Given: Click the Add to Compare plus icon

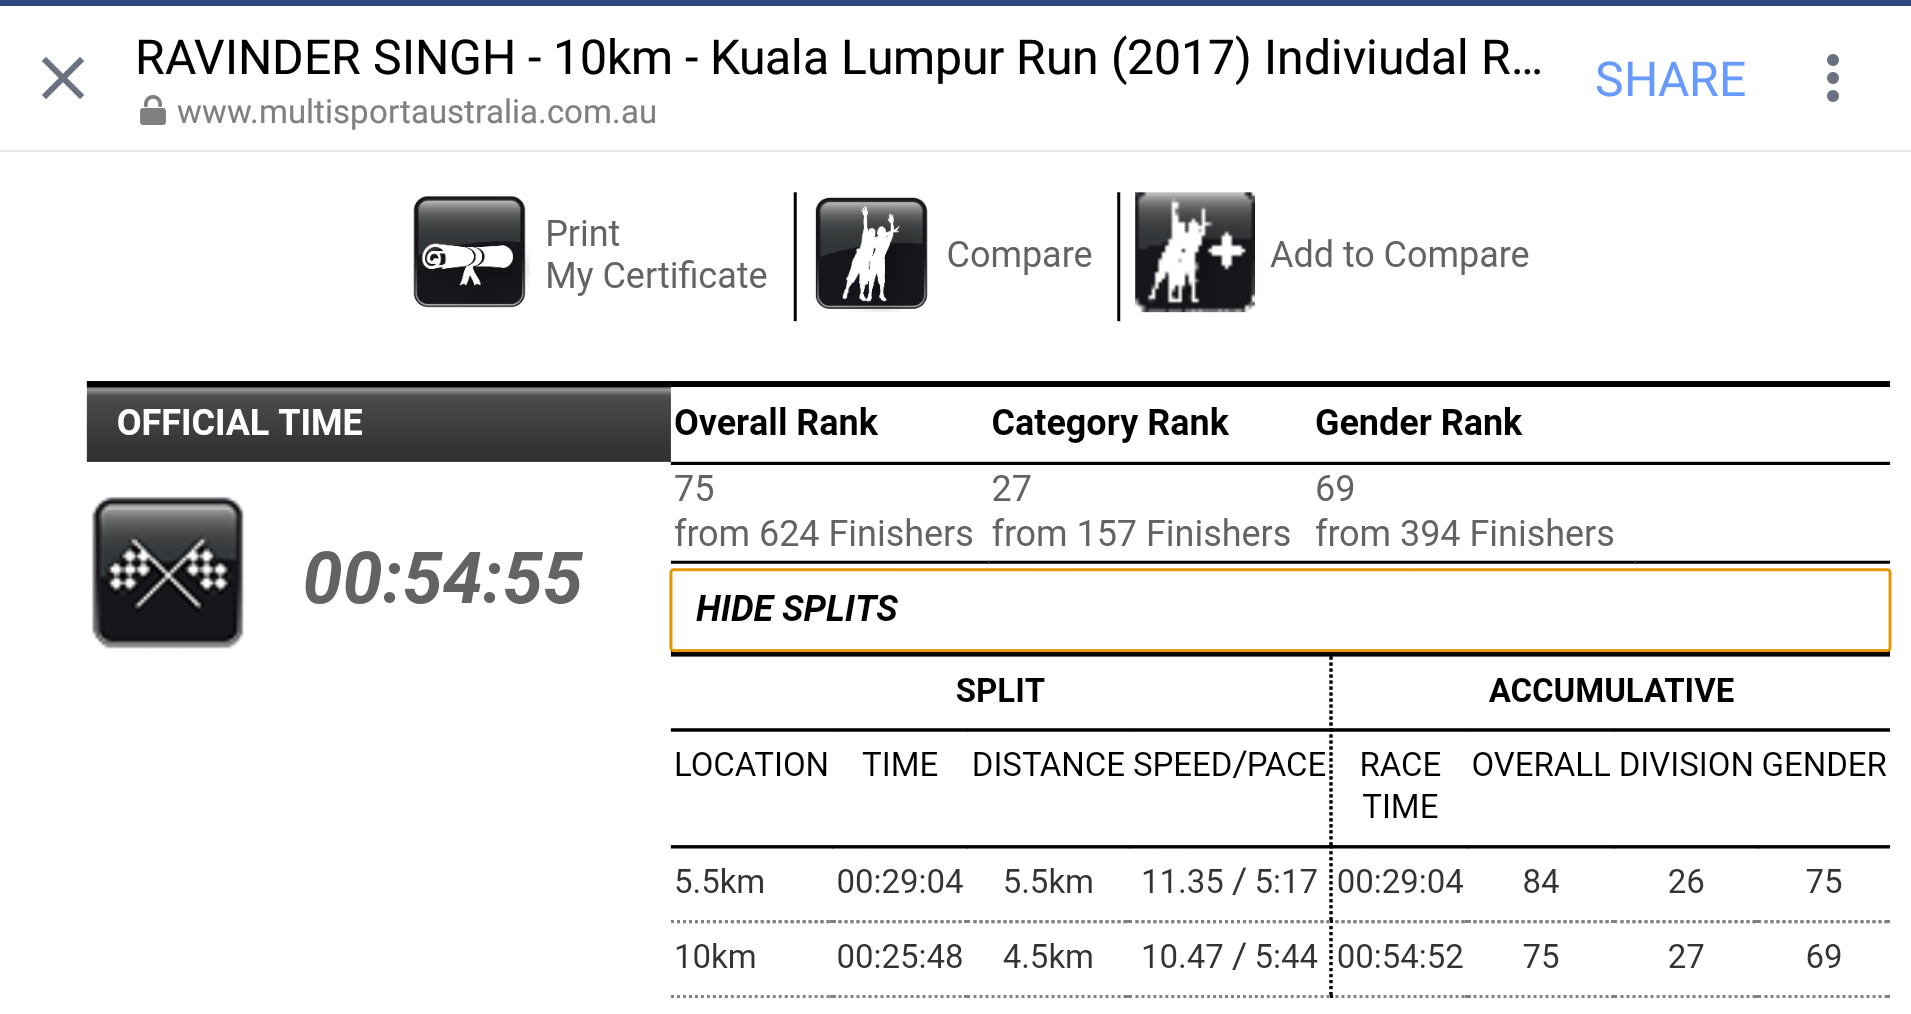Looking at the screenshot, I should (1194, 252).
